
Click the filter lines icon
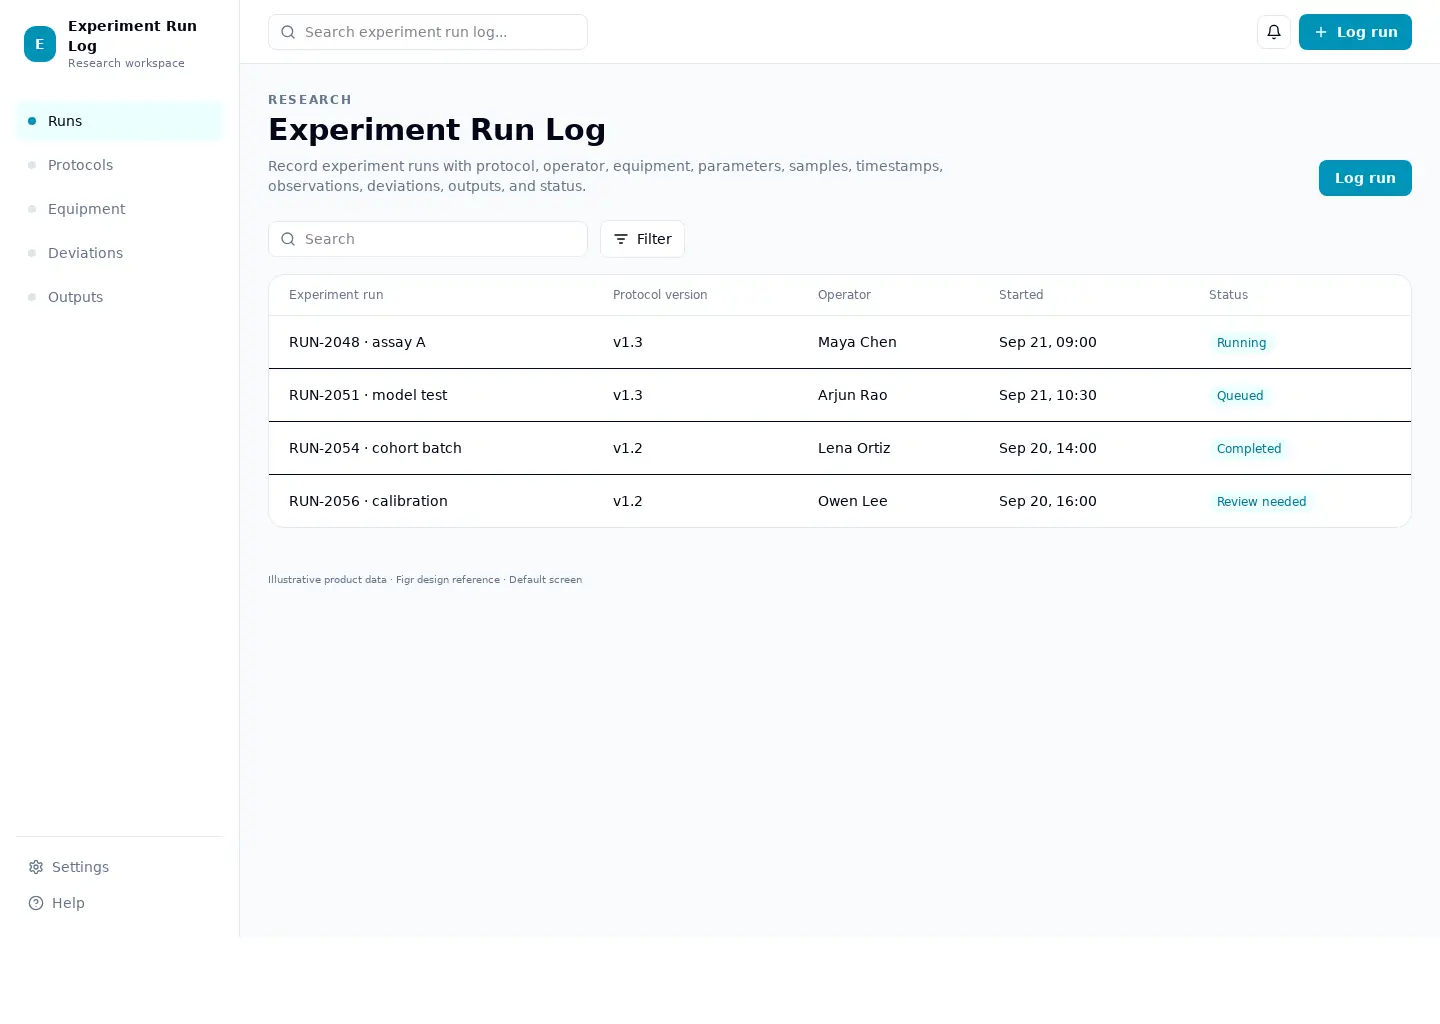[621, 239]
